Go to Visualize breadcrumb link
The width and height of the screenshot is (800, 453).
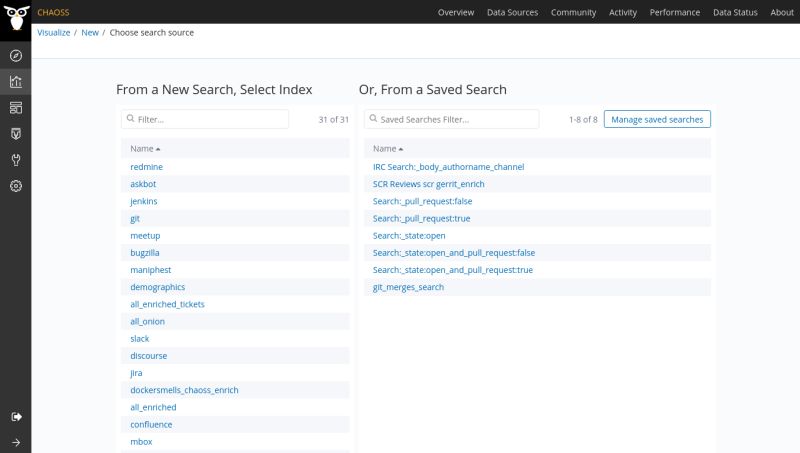54,33
